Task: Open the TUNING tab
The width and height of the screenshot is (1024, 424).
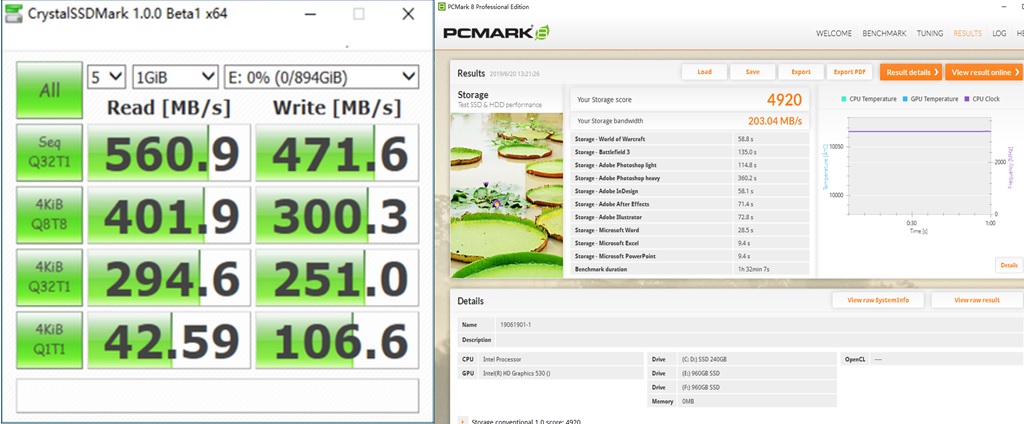Action: pos(931,33)
